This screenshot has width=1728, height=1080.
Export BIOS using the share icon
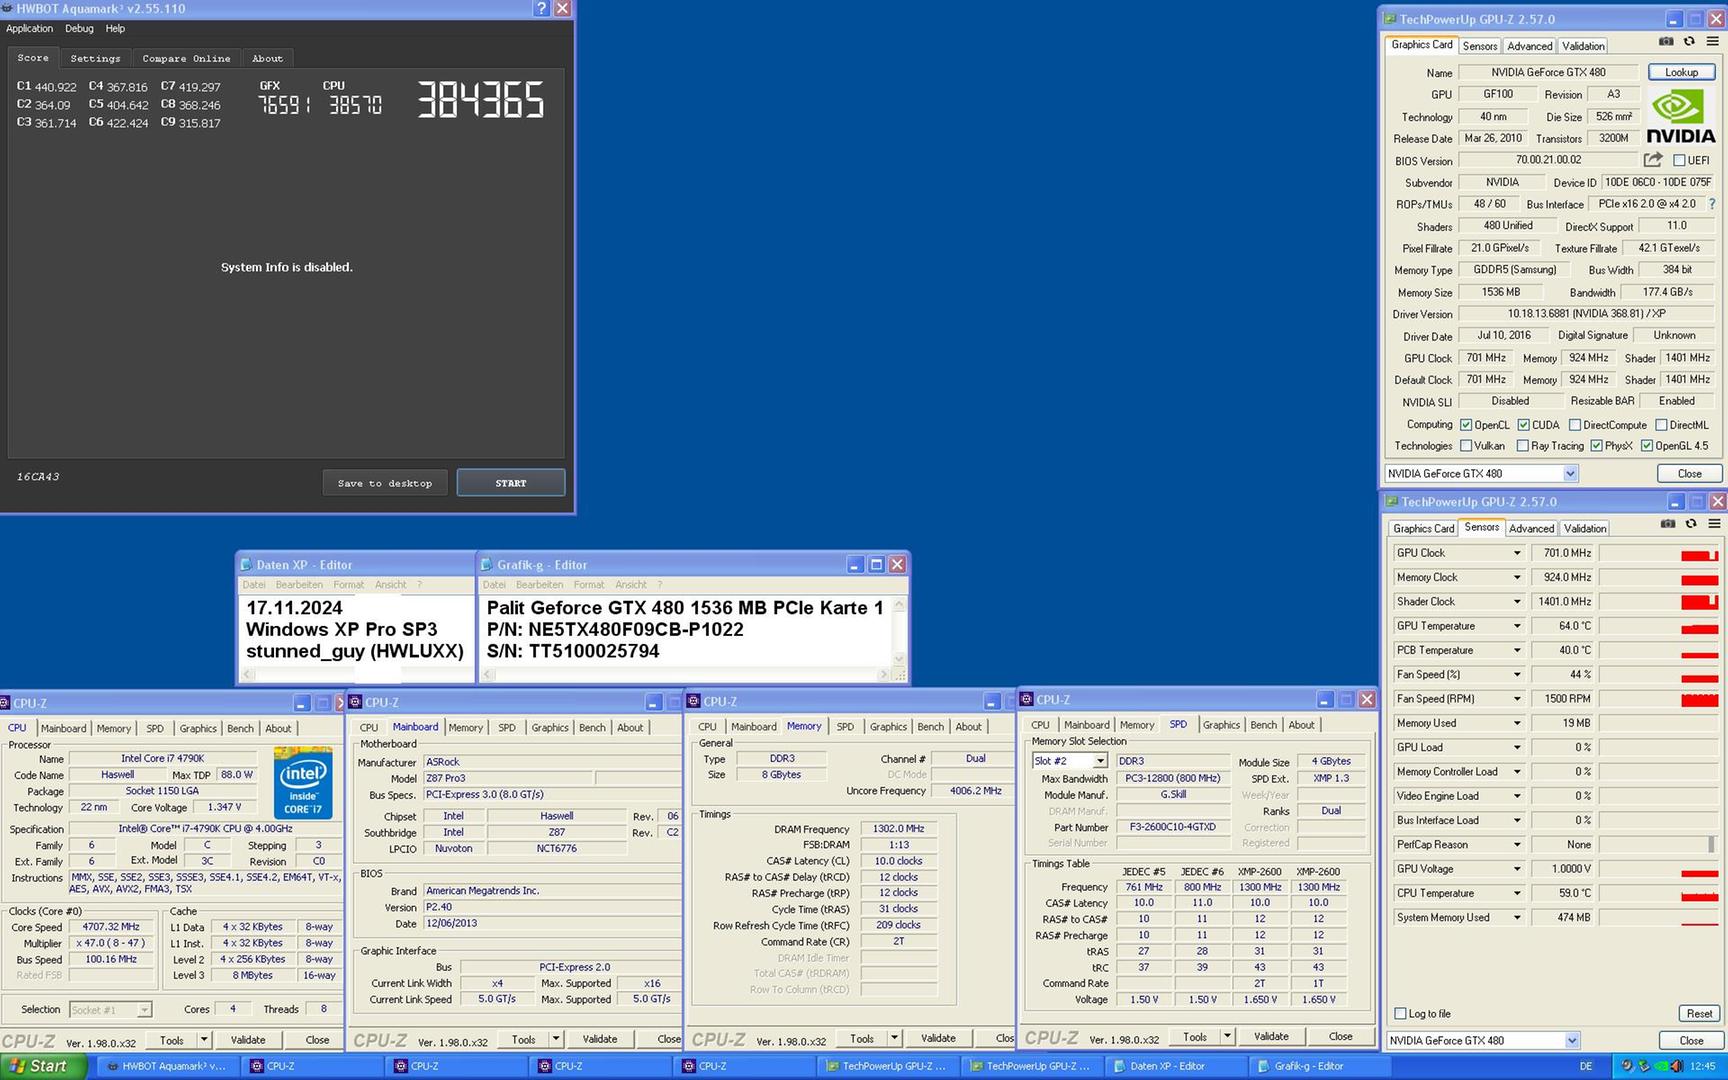point(1653,160)
